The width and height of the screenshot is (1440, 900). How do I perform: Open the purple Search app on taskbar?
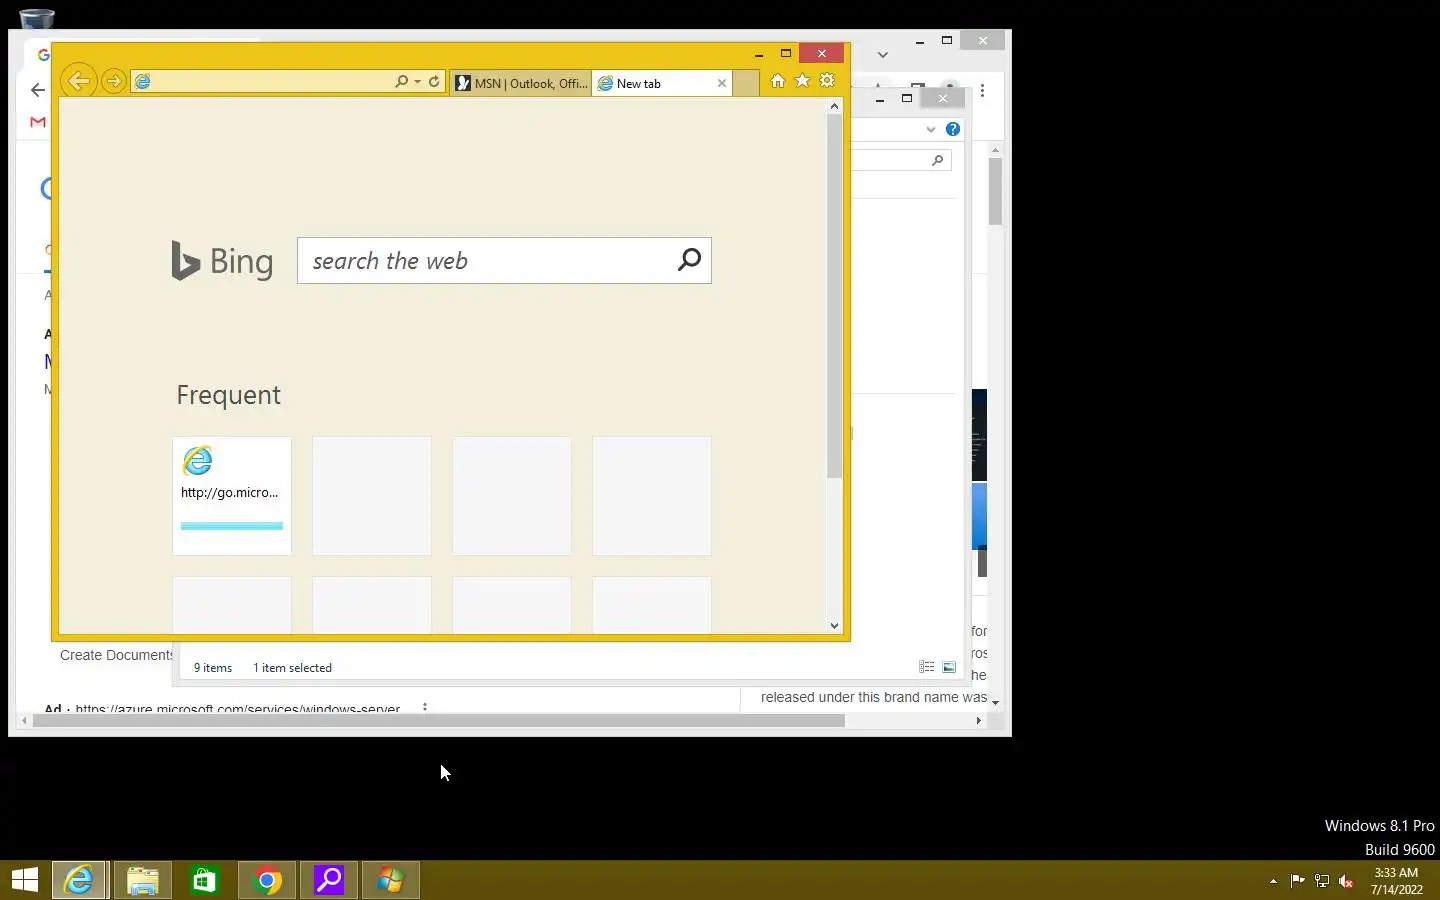[329, 880]
